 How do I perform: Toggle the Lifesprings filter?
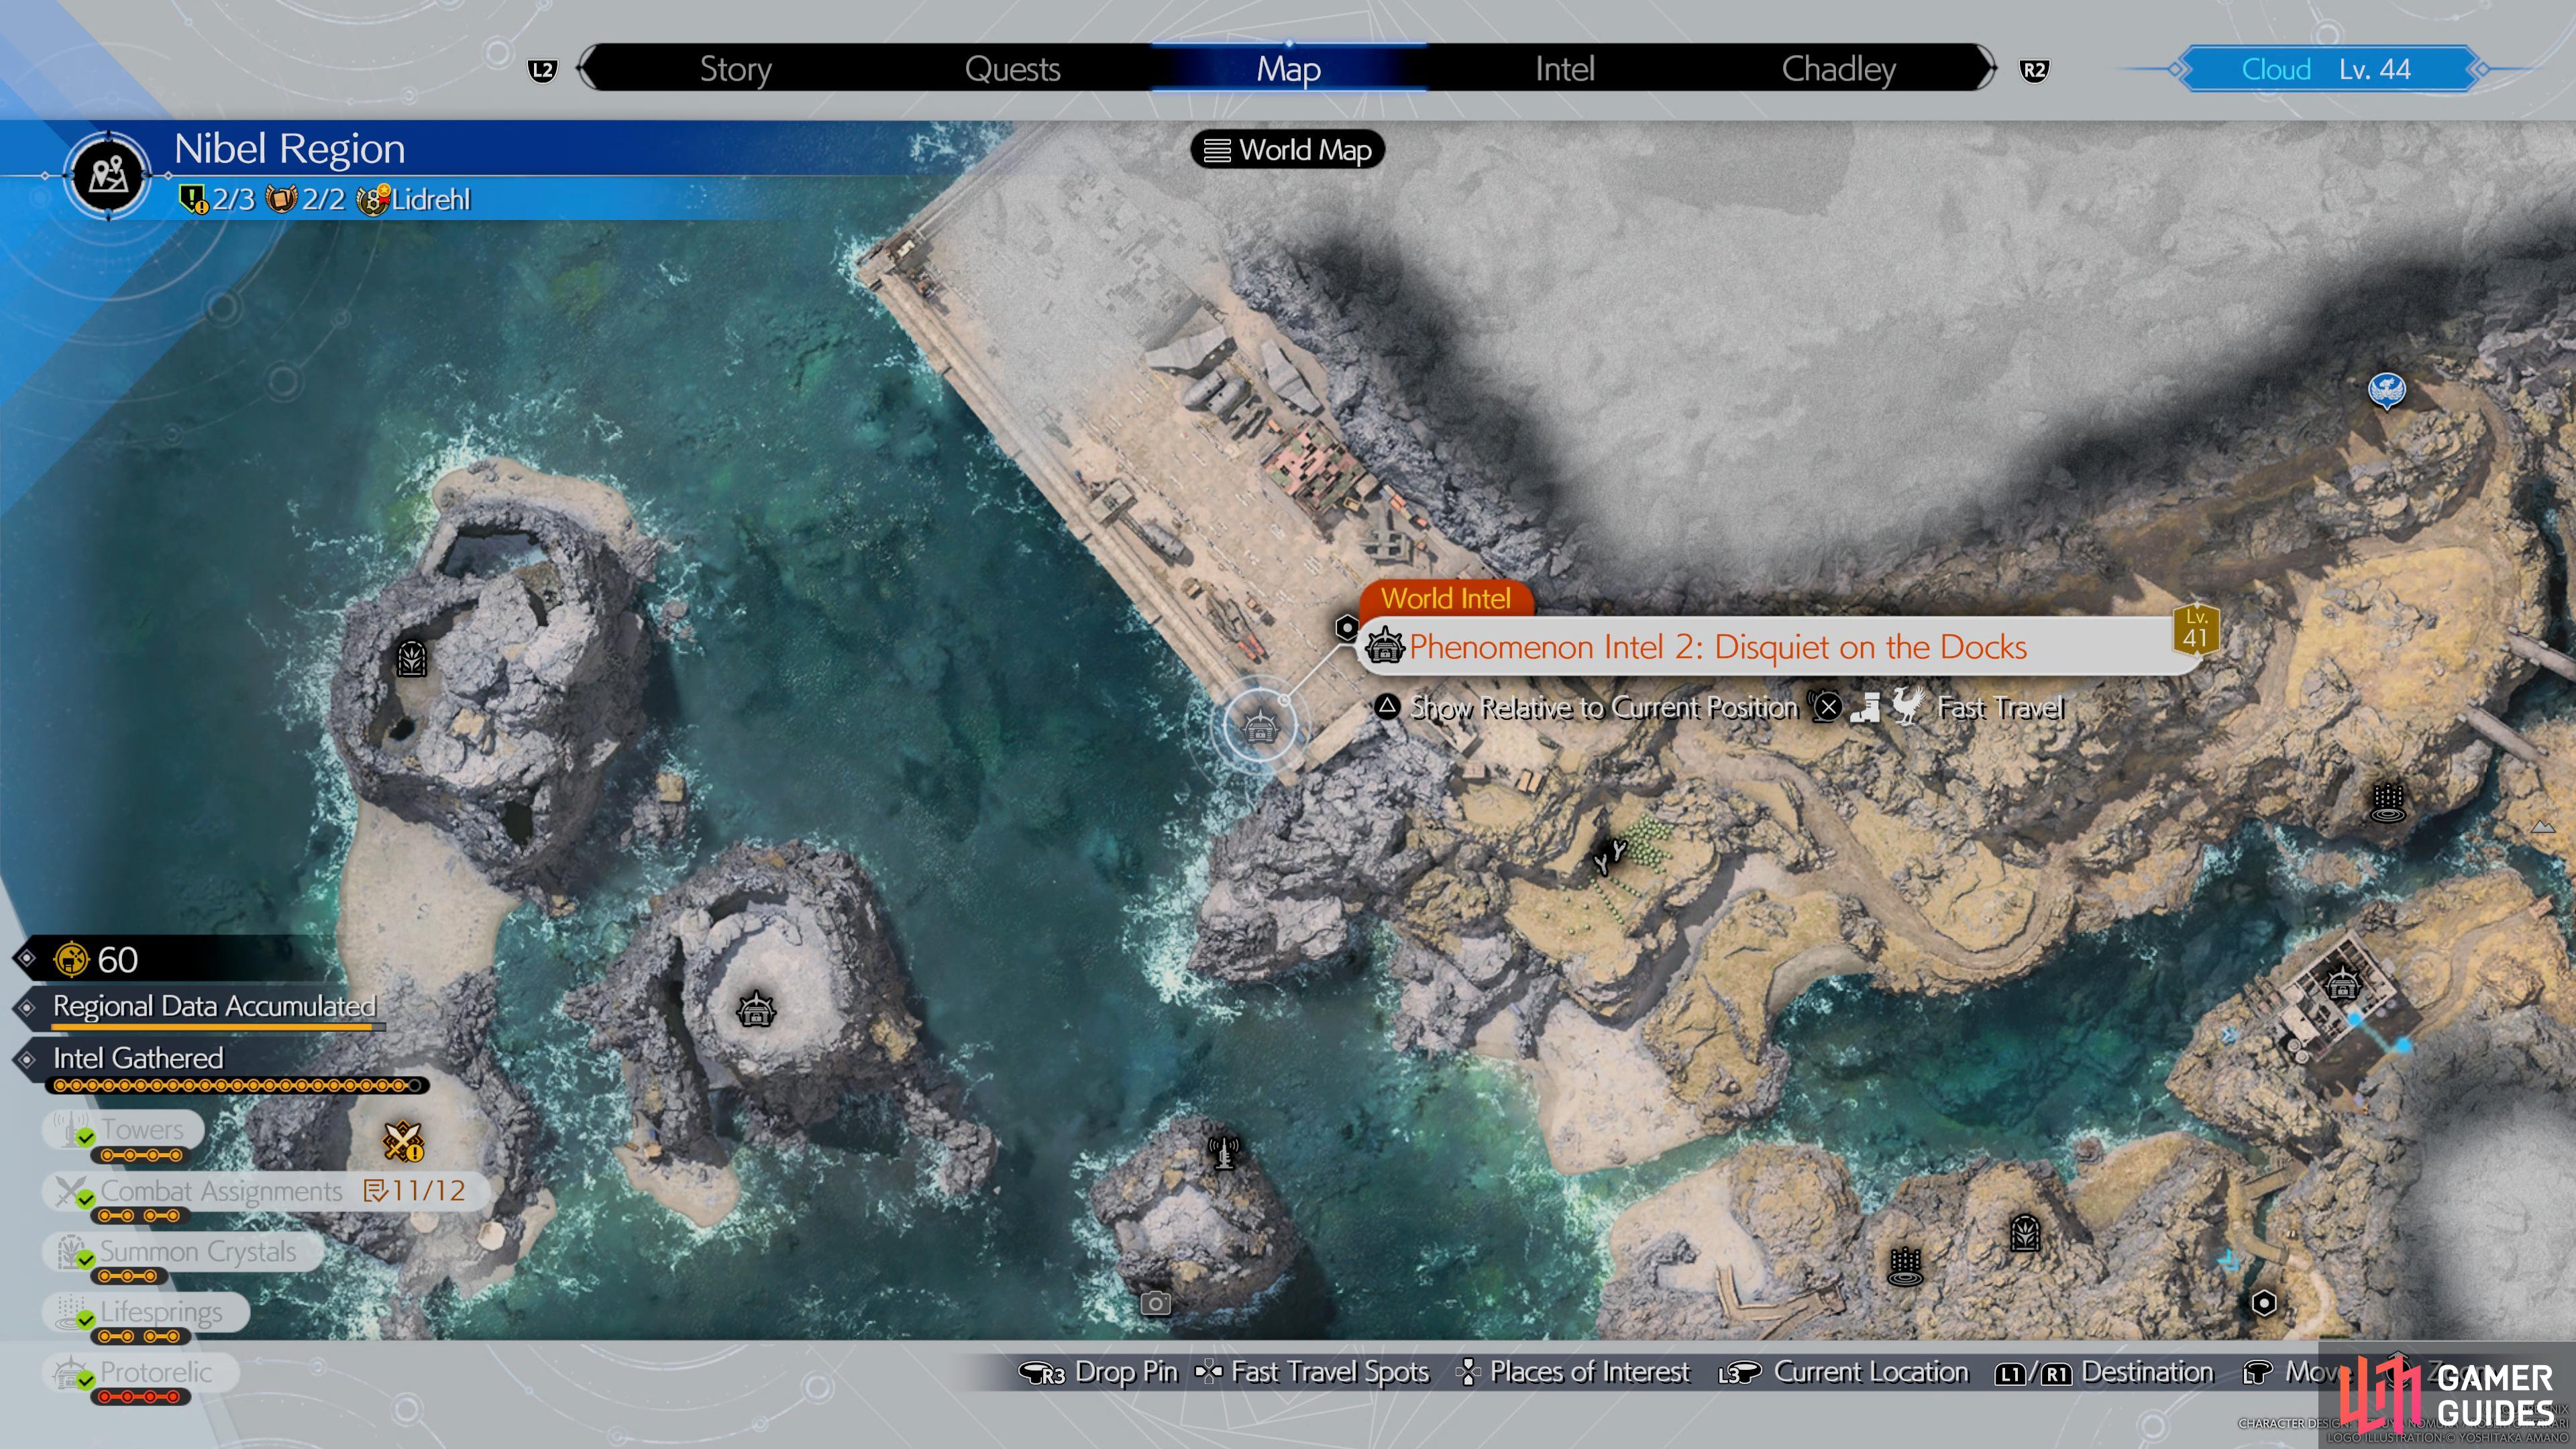pyautogui.click(x=146, y=1312)
